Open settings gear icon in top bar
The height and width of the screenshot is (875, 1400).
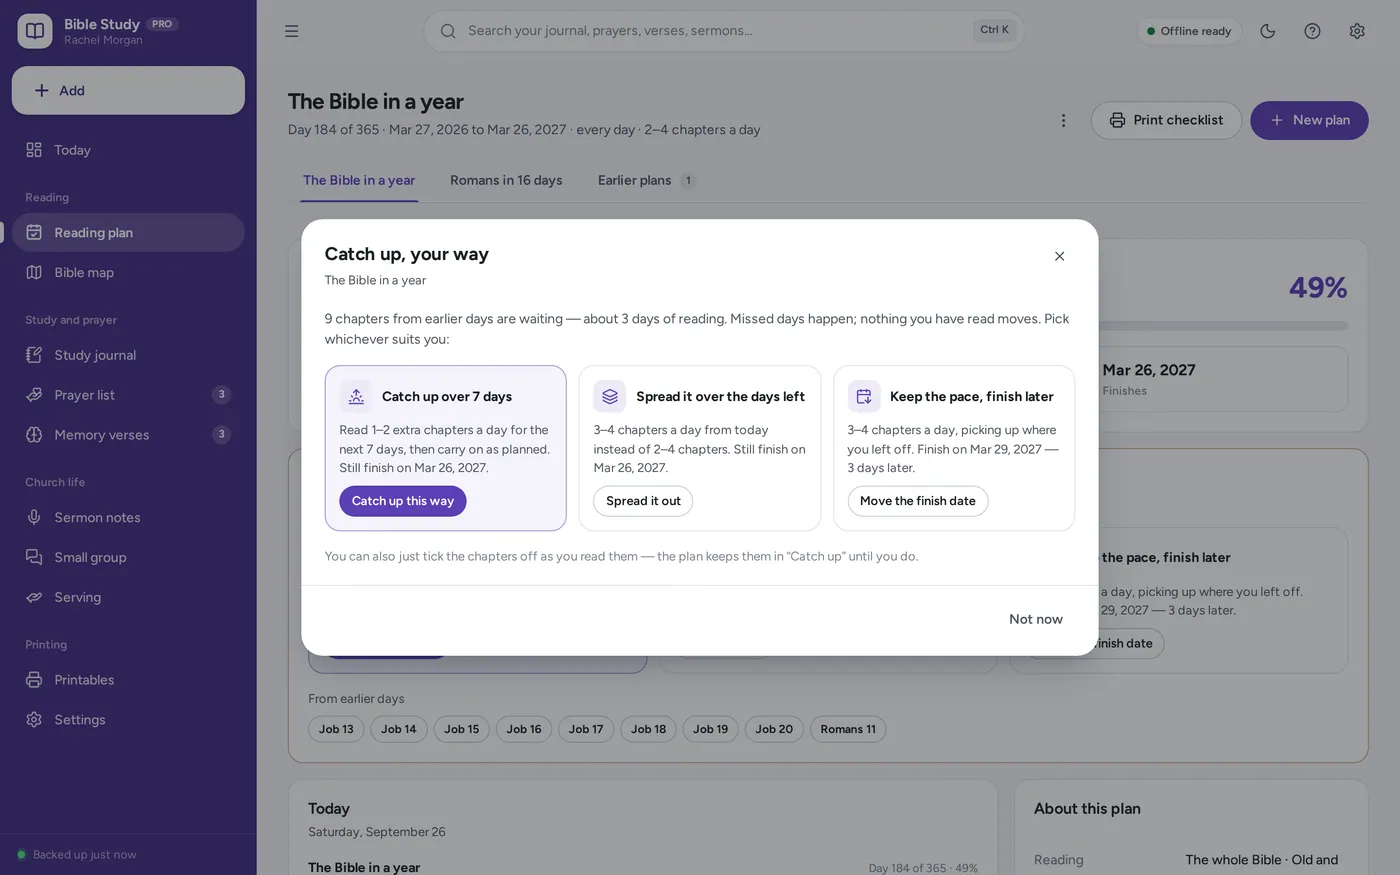point(1357,31)
